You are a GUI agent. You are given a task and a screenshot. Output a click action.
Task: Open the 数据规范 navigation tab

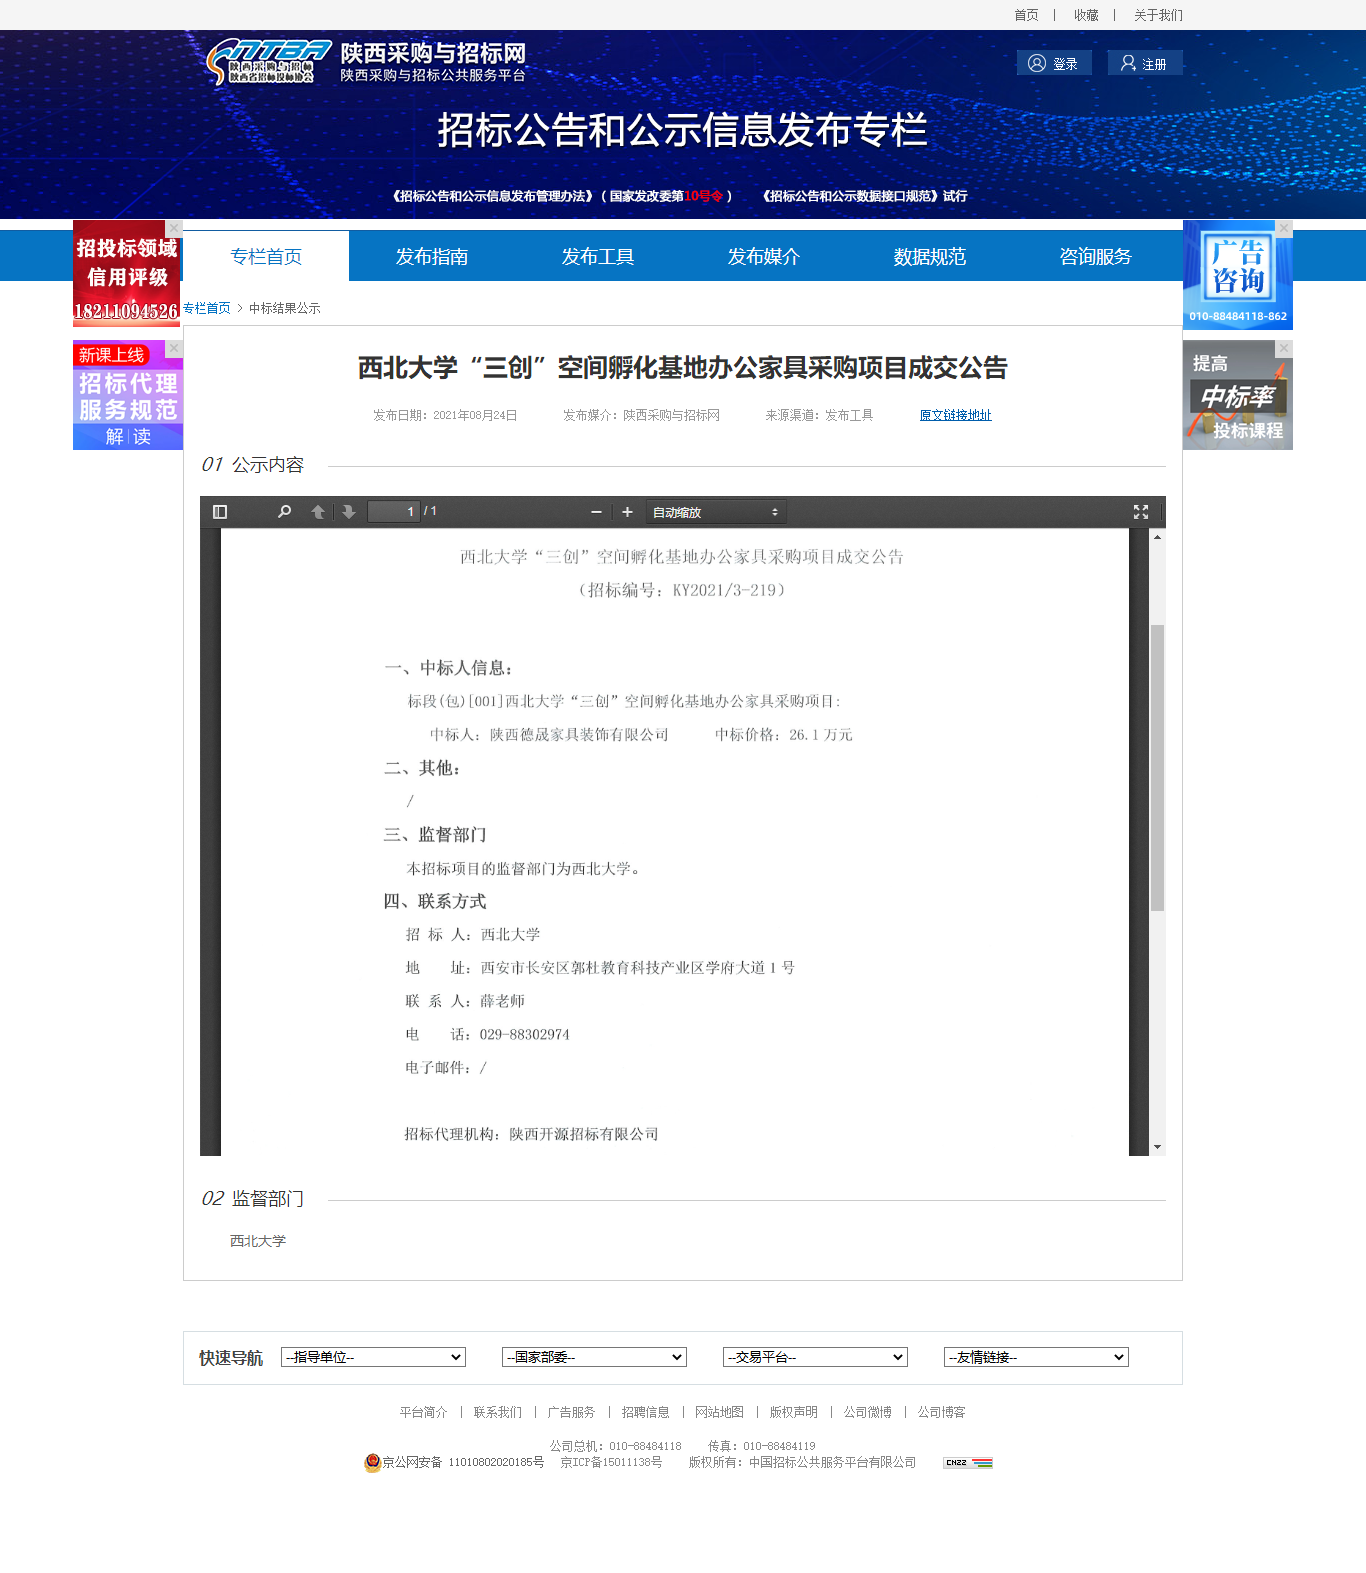point(930,257)
